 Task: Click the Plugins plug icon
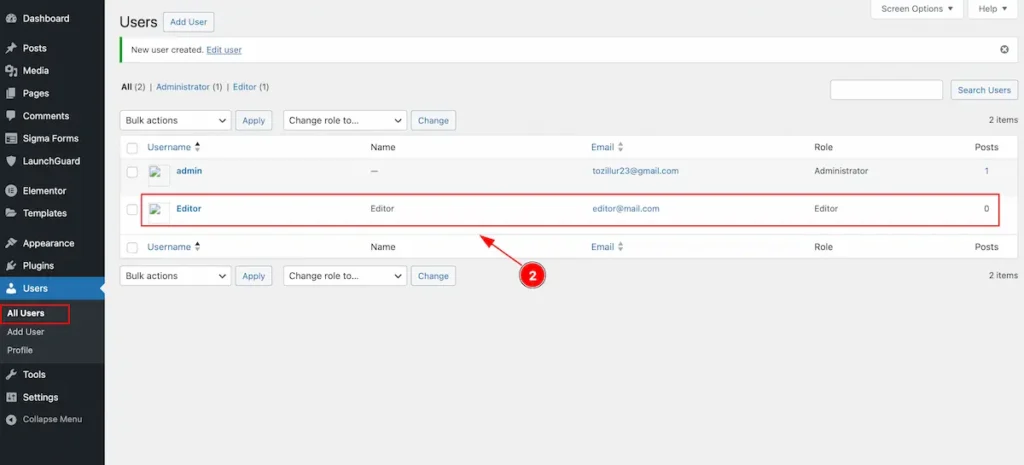[x=10, y=266]
